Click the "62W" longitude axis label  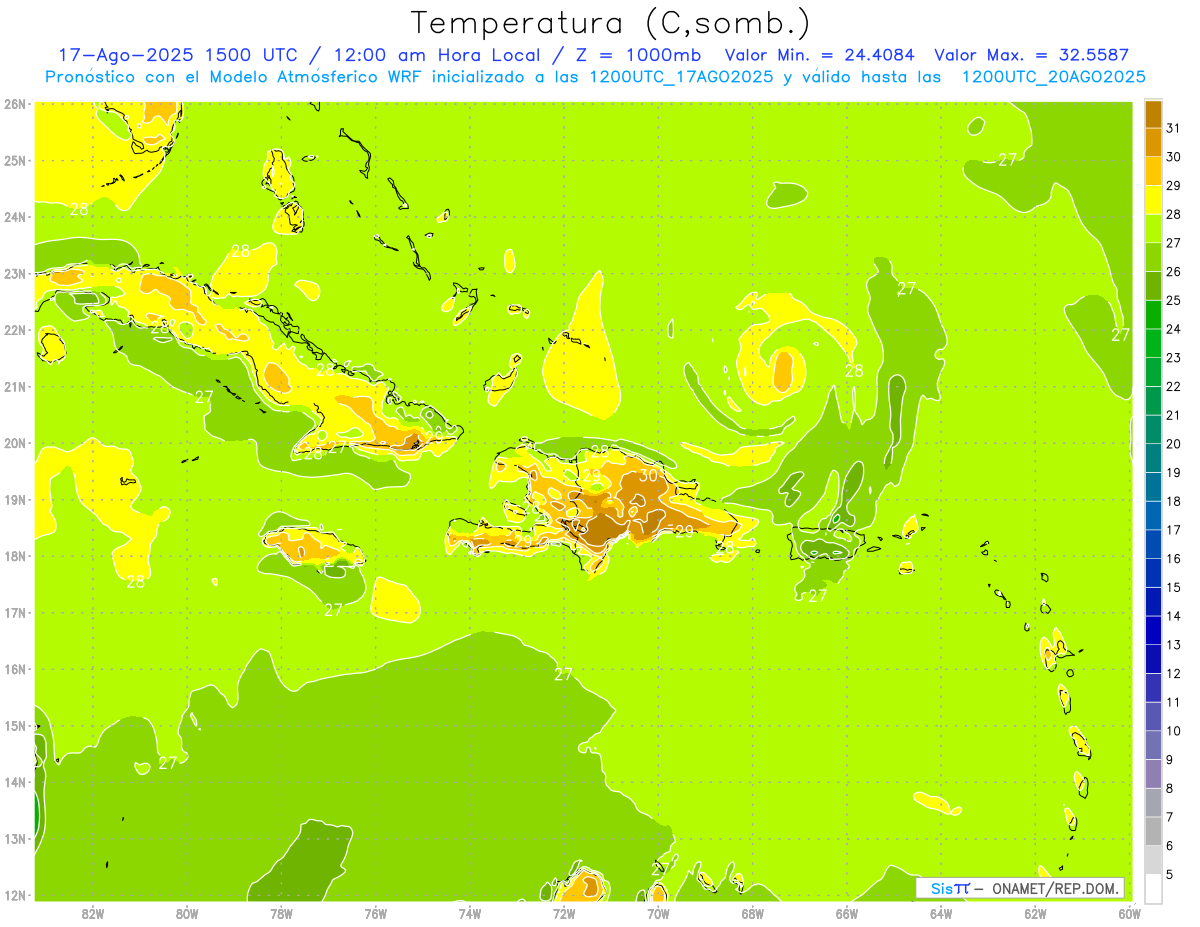1035,913
